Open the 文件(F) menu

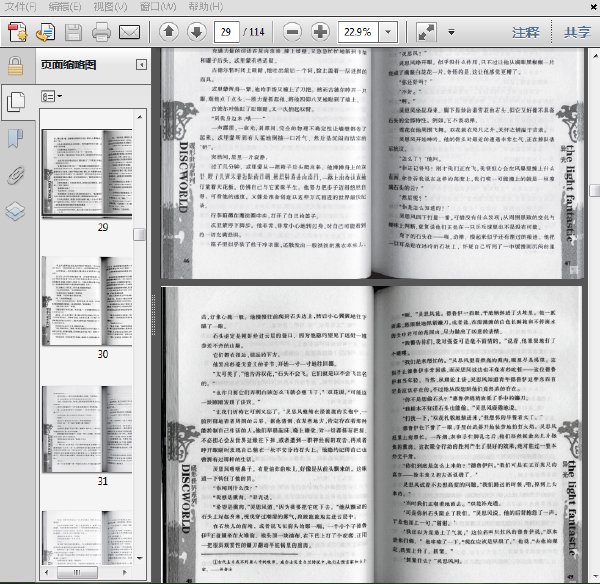(20, 7)
